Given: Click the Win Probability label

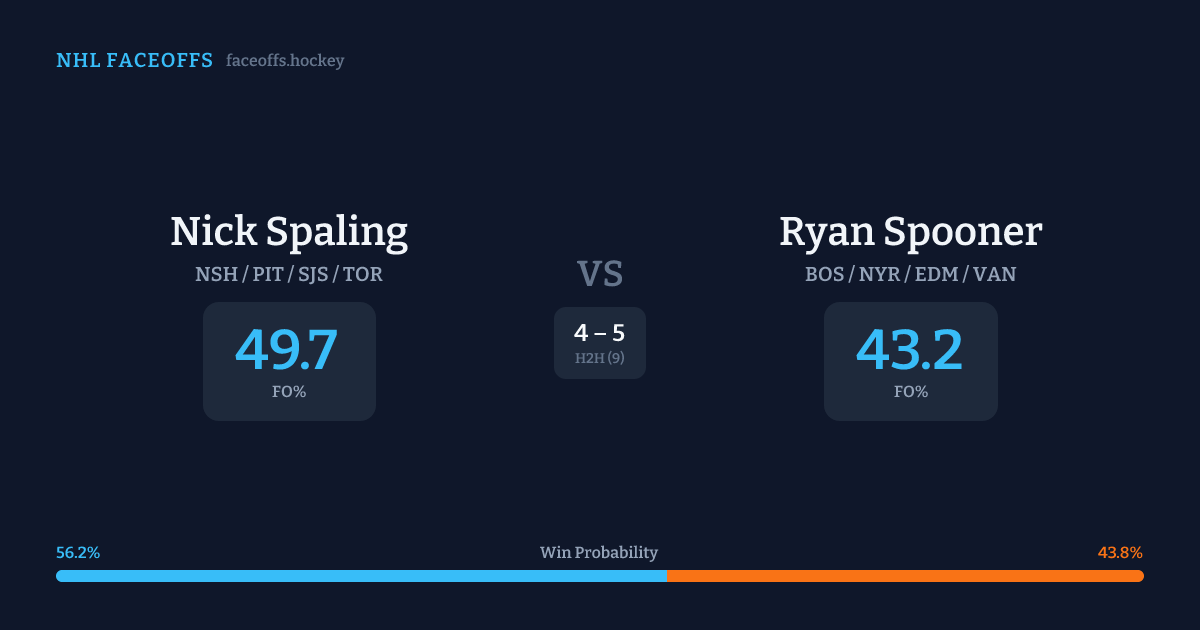Looking at the screenshot, I should (x=599, y=553).
